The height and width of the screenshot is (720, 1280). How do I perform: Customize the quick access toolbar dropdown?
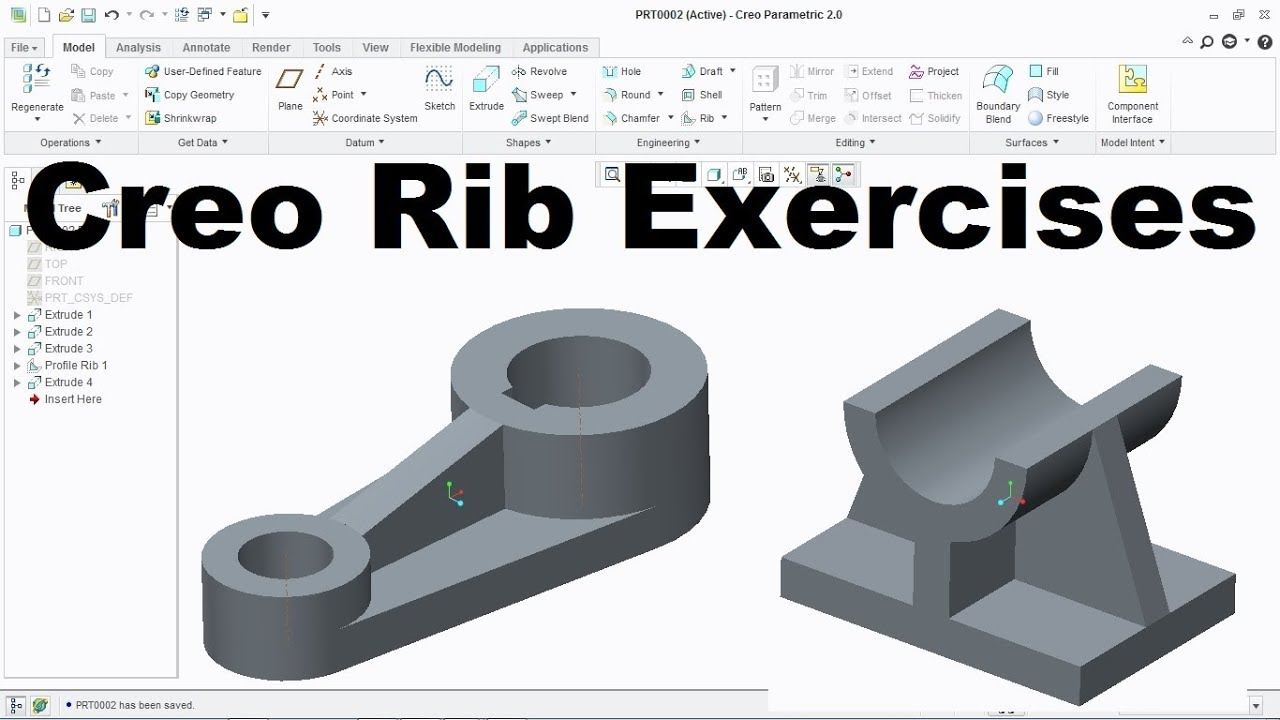(265, 15)
